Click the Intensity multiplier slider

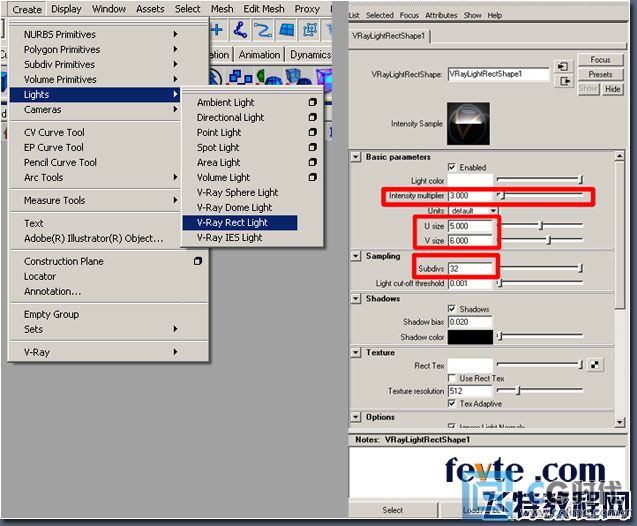tap(540, 196)
